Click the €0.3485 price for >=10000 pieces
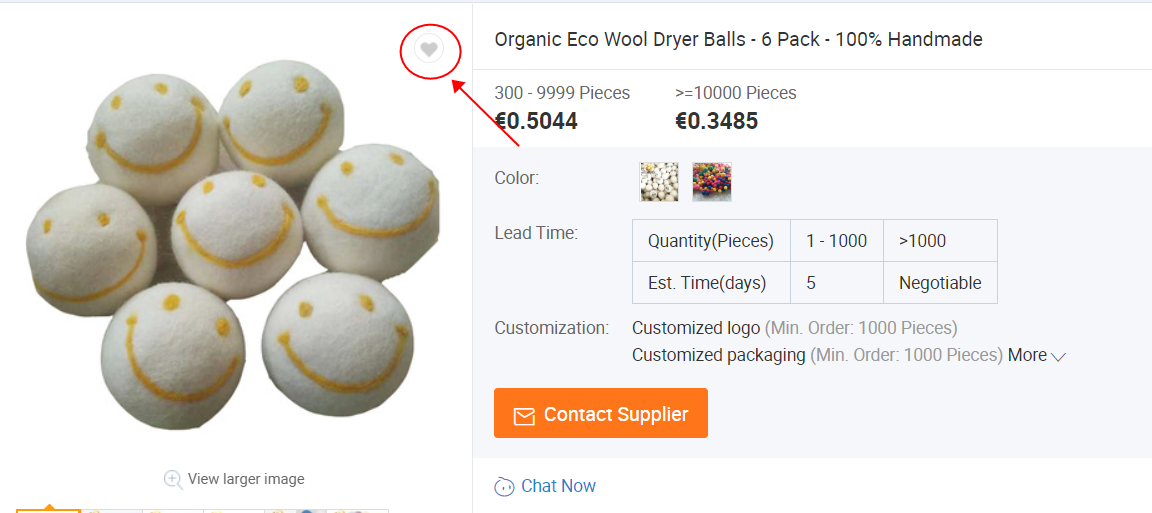The width and height of the screenshot is (1152, 513). point(716,121)
